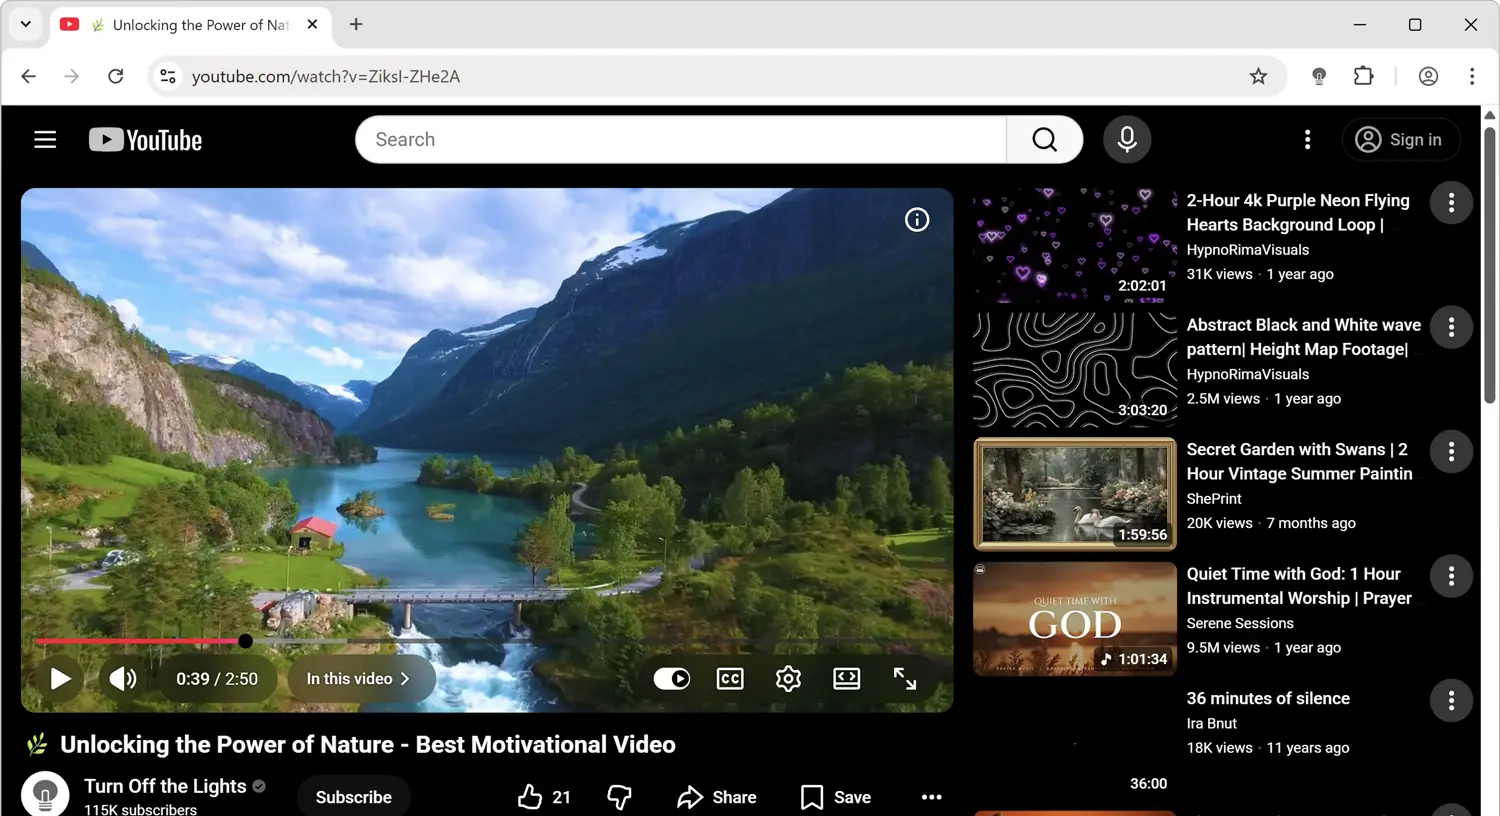
Task: Mute the video volume
Action: point(123,678)
